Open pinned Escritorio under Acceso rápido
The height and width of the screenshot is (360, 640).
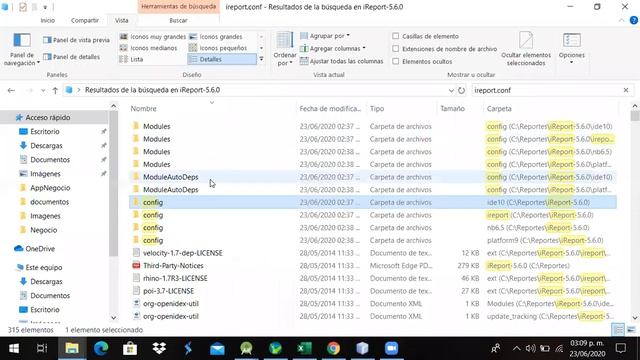click(44, 131)
